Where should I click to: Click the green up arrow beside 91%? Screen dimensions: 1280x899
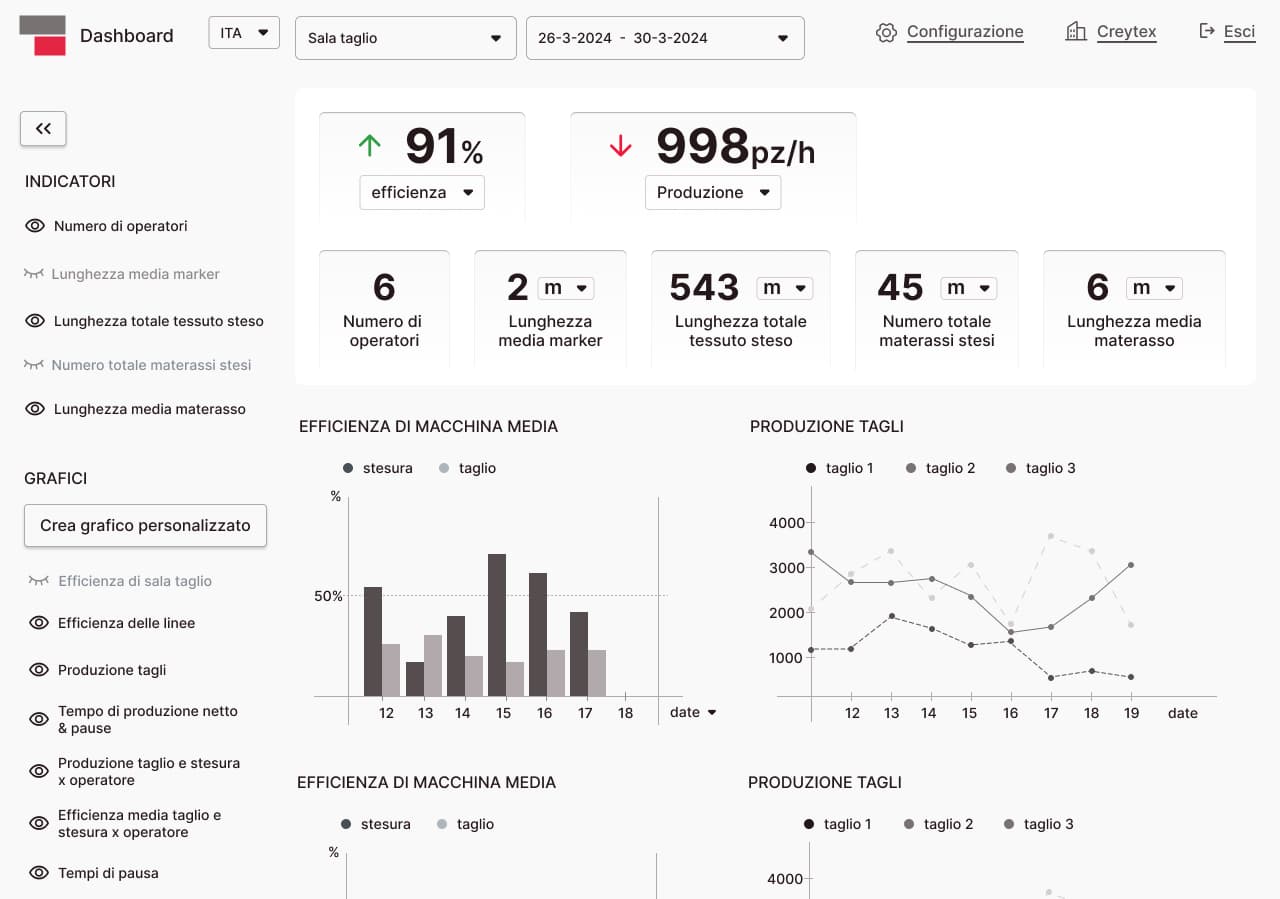[370, 146]
